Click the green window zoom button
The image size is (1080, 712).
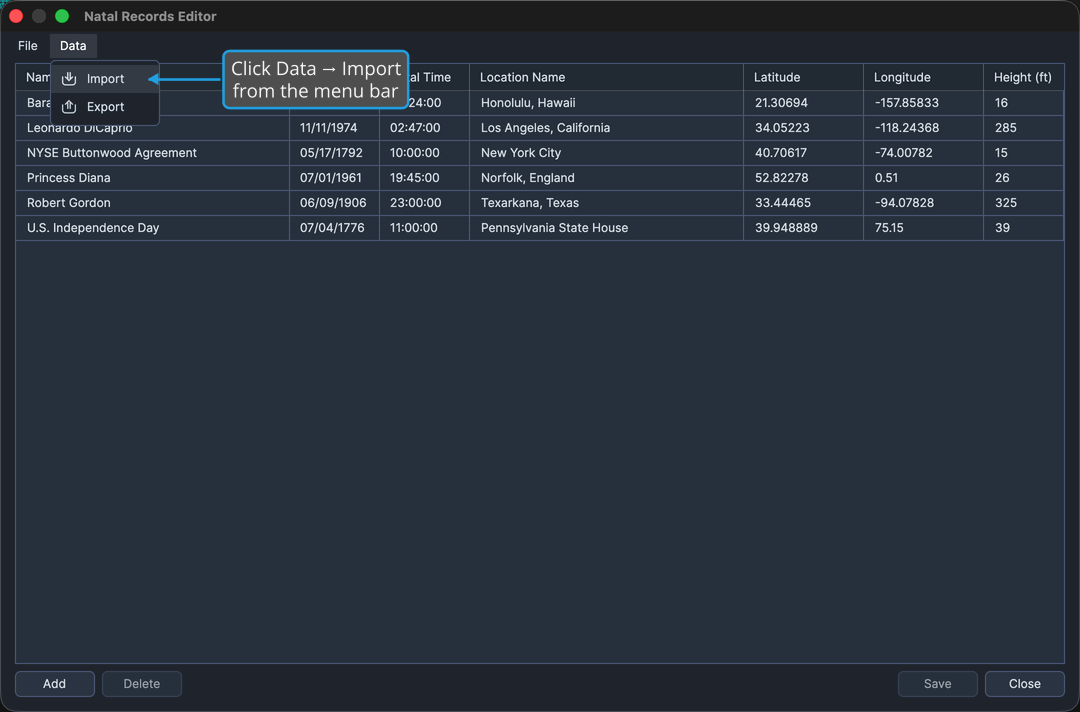(62, 16)
